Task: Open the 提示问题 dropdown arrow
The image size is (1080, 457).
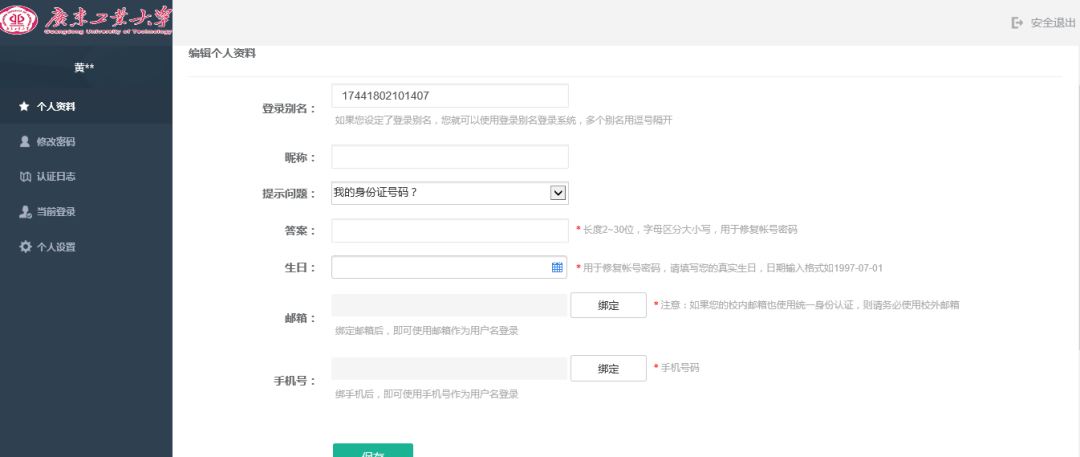Action: pyautogui.click(x=558, y=193)
